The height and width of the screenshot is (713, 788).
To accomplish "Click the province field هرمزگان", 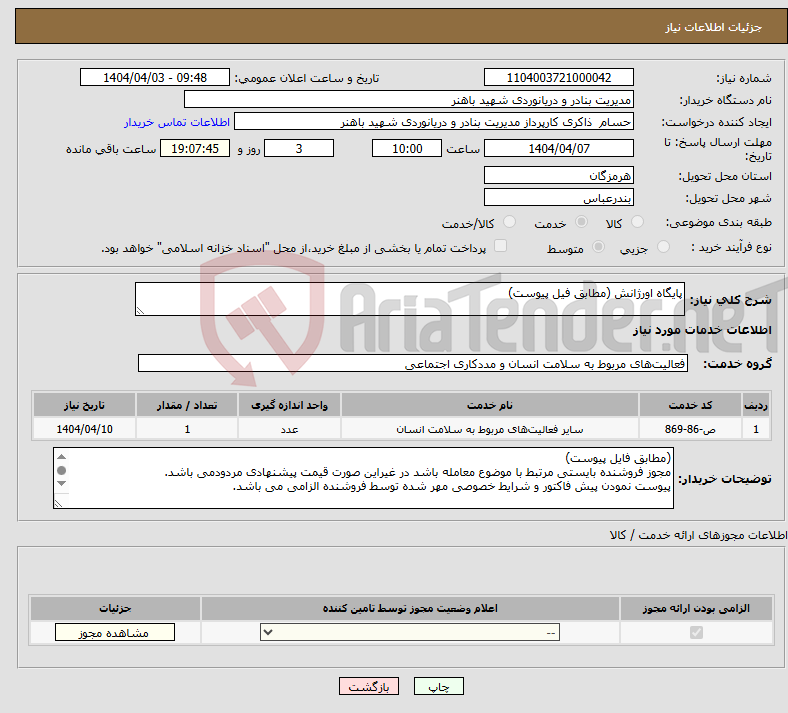I will coord(558,175).
